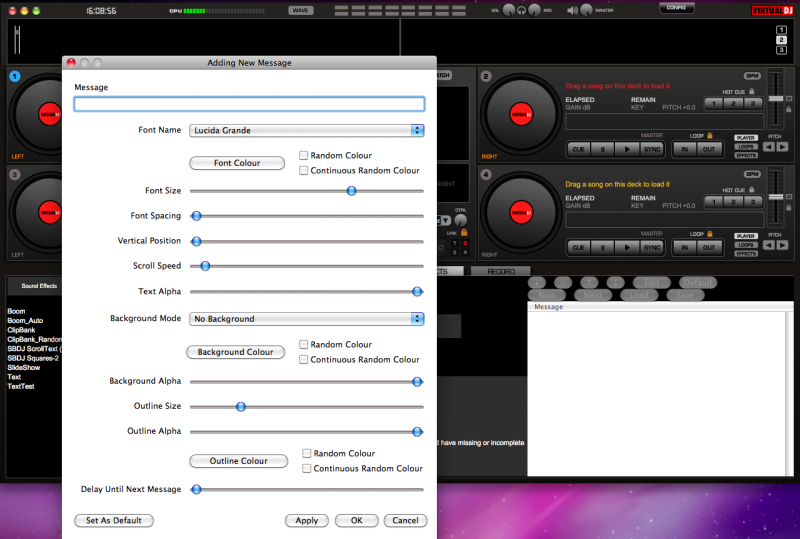This screenshot has width=800, height=539.
Task: Toggle the loop lock on deck 2
Action: click(710, 135)
